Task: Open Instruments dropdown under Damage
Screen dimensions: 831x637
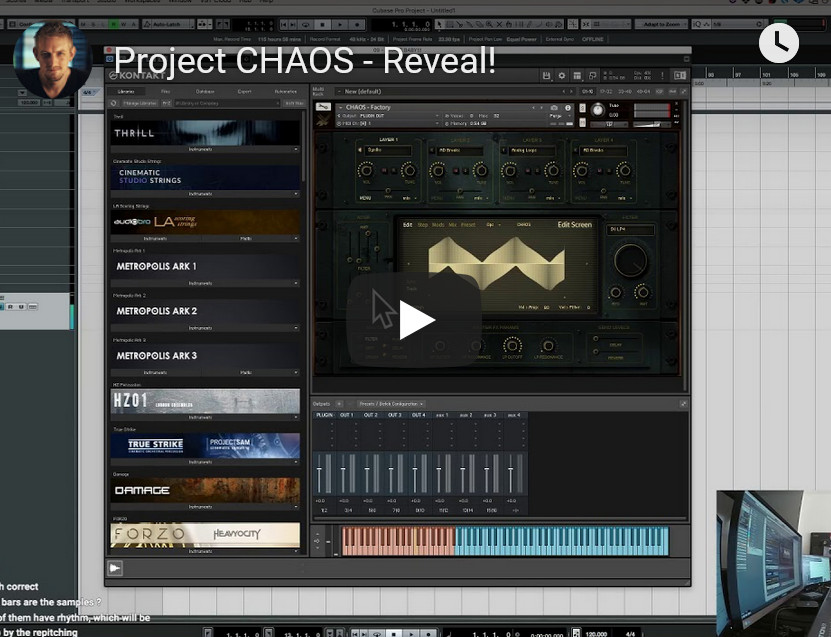Action: coord(205,507)
